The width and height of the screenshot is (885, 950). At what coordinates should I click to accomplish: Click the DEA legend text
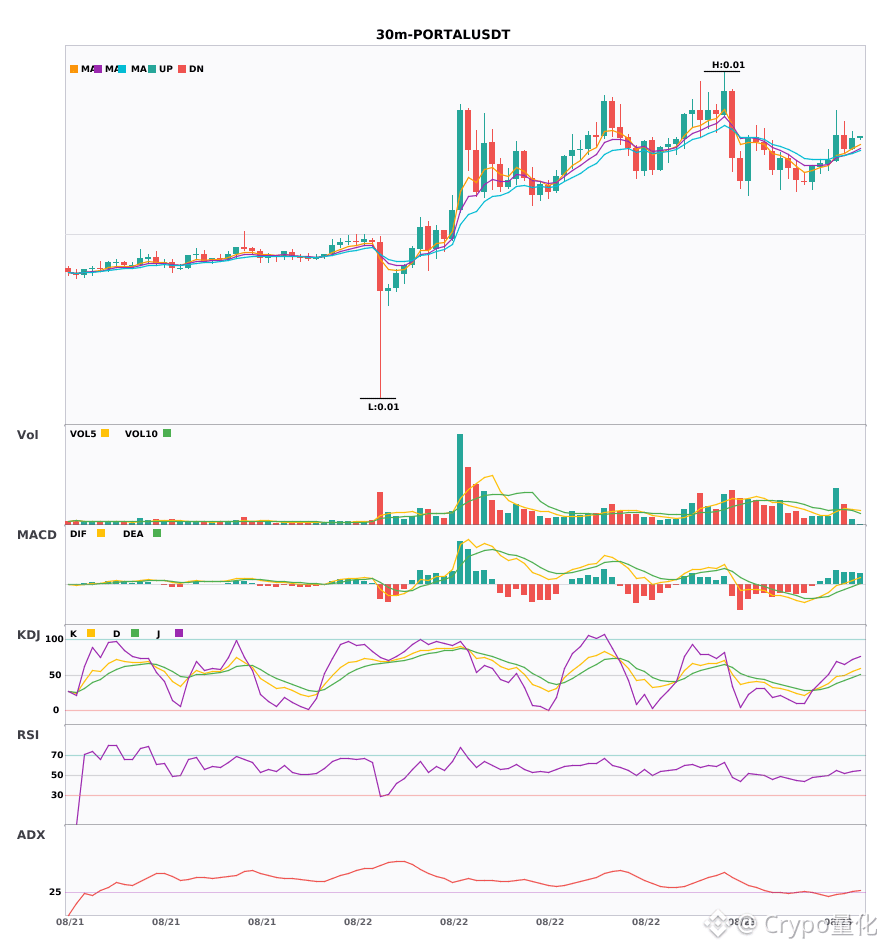click(133, 534)
